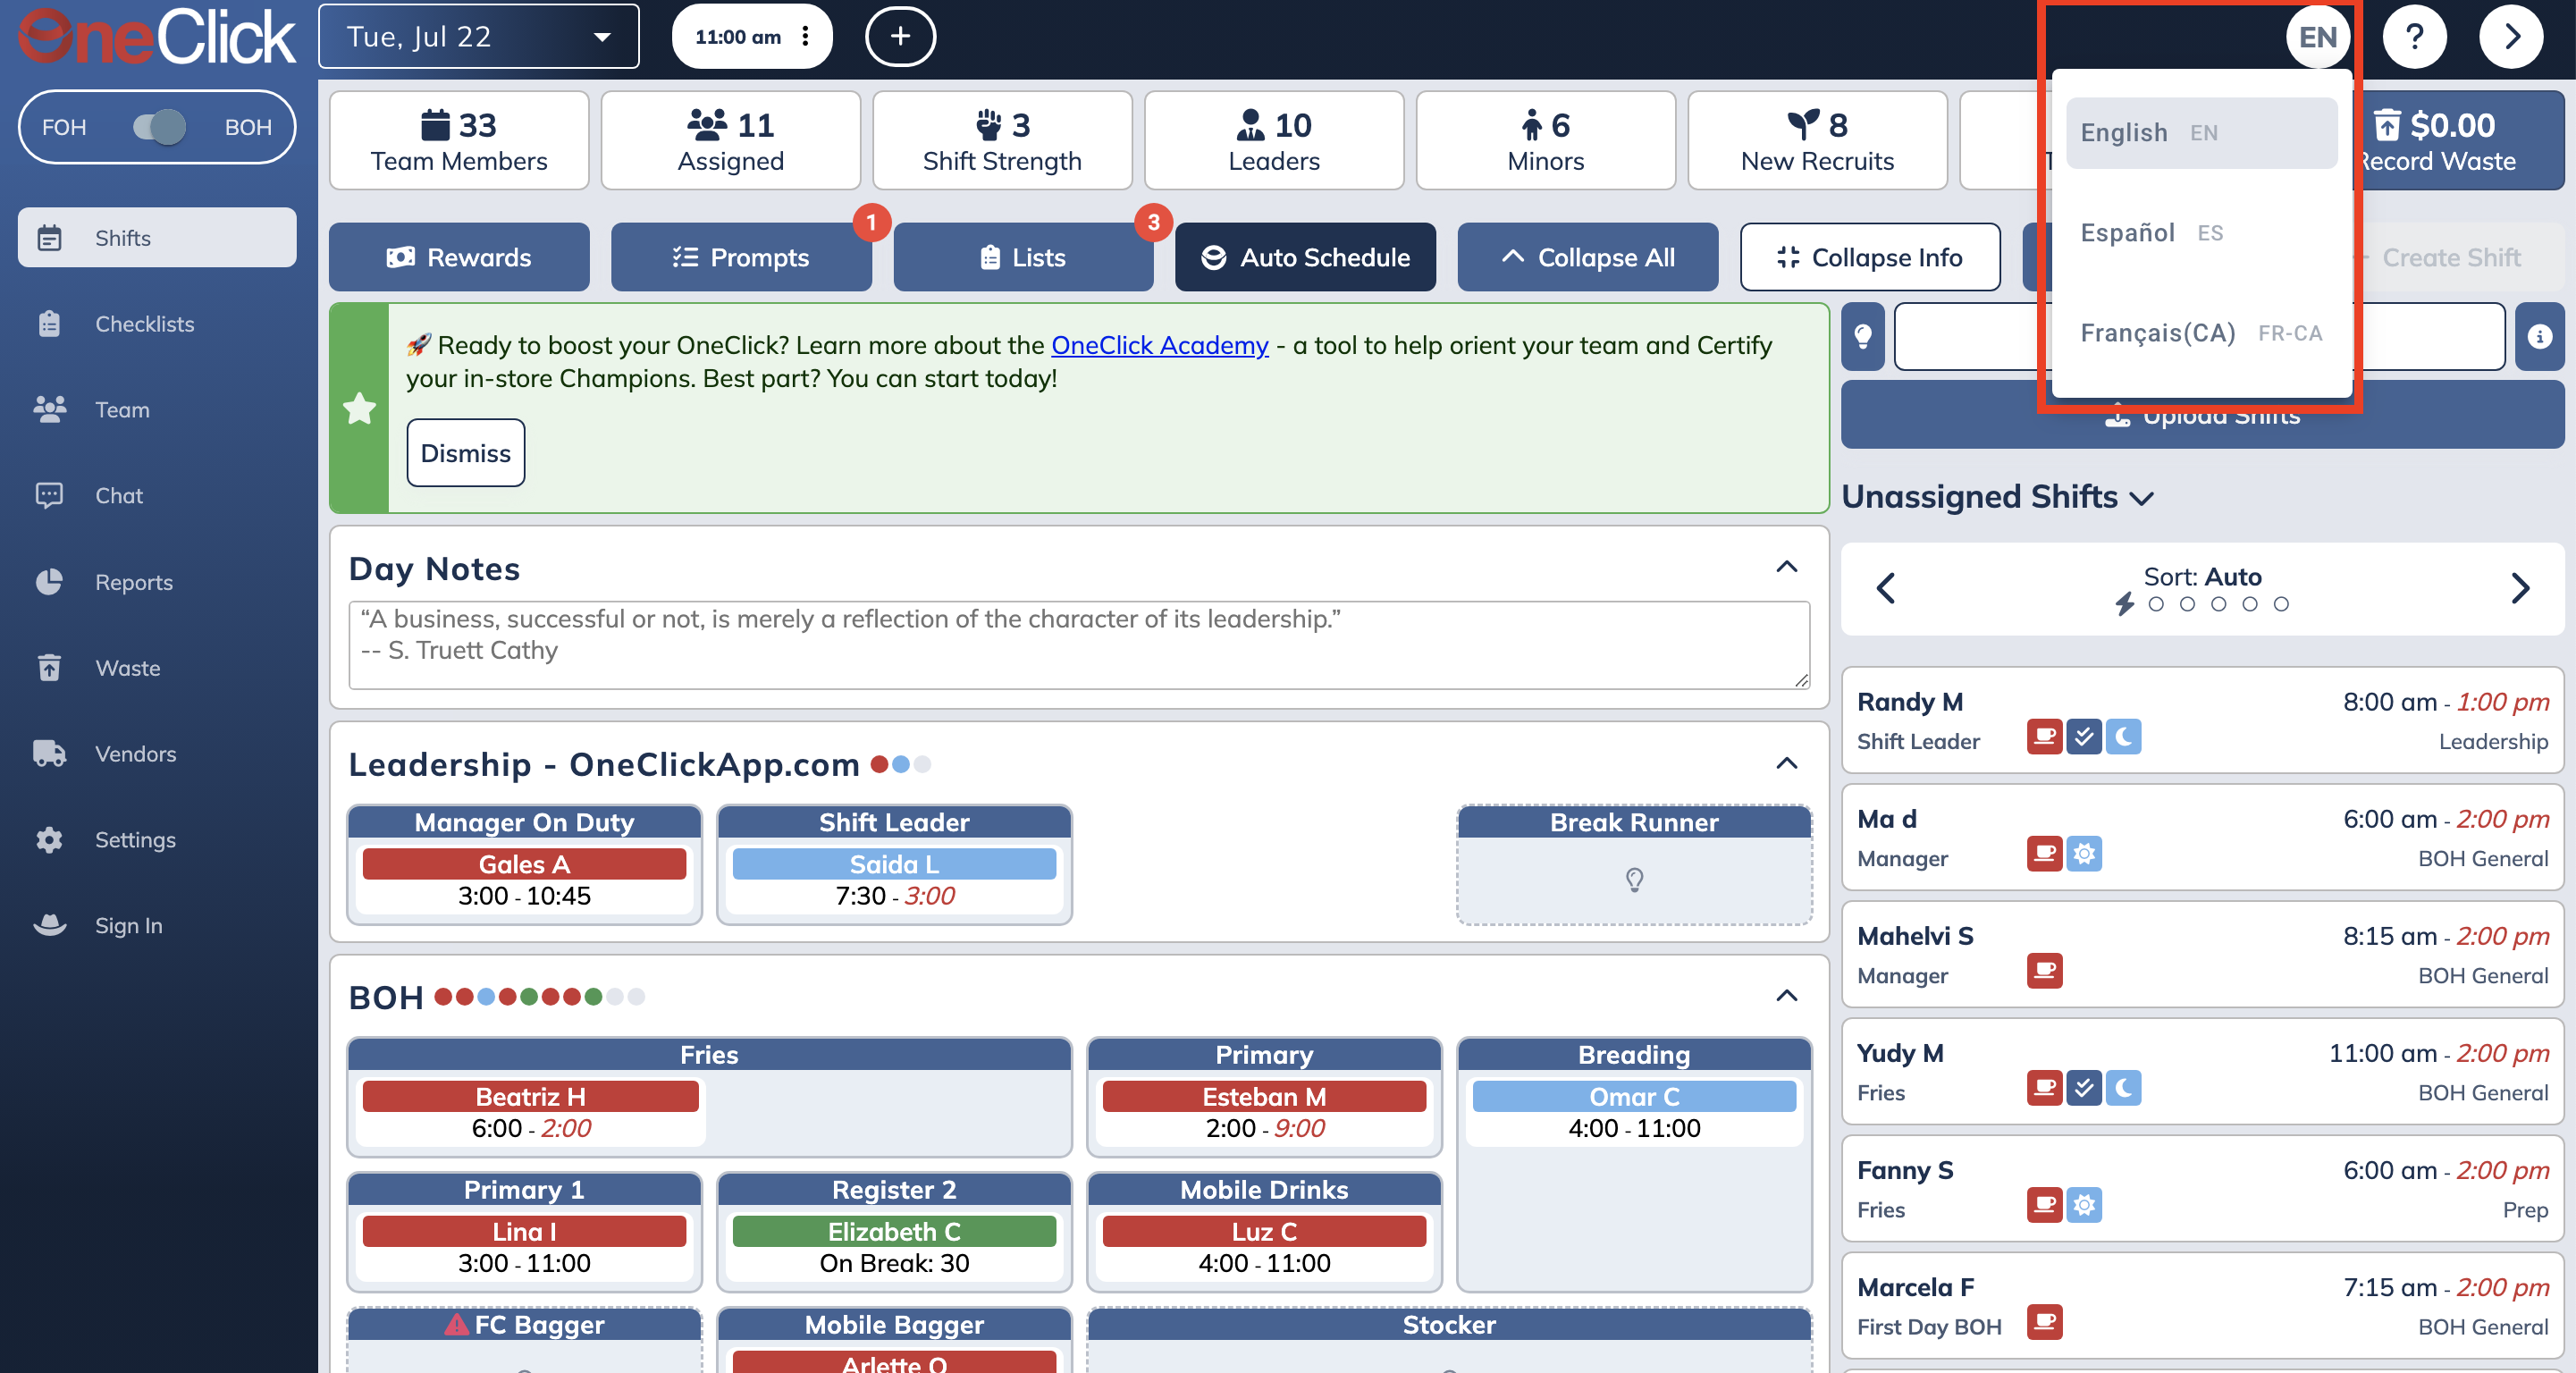This screenshot has width=2576, height=1373.
Task: Open the Tue, Jul 22 date dropdown
Action: coord(479,37)
